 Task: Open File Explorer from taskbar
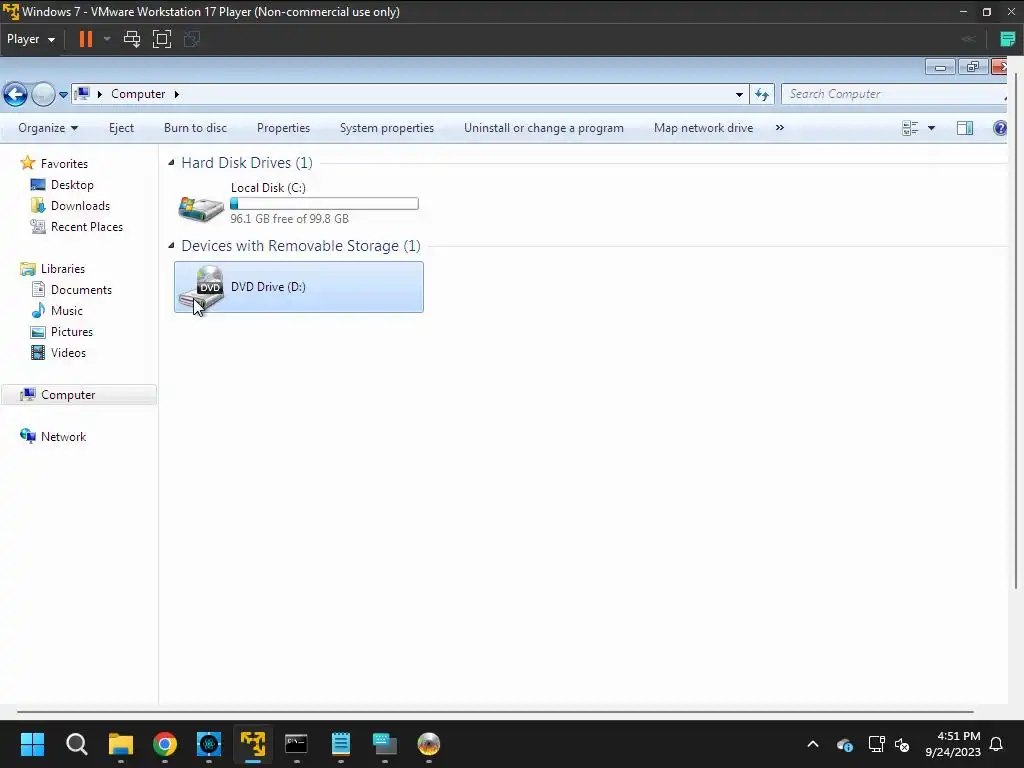121,744
